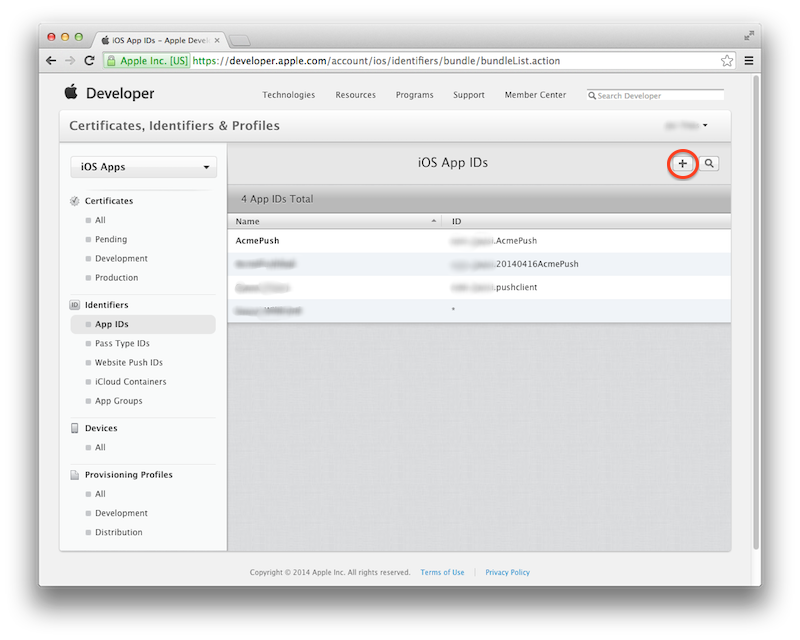Select the wildcard asterisk ID row
This screenshot has width=800, height=640.
pyautogui.click(x=479, y=310)
